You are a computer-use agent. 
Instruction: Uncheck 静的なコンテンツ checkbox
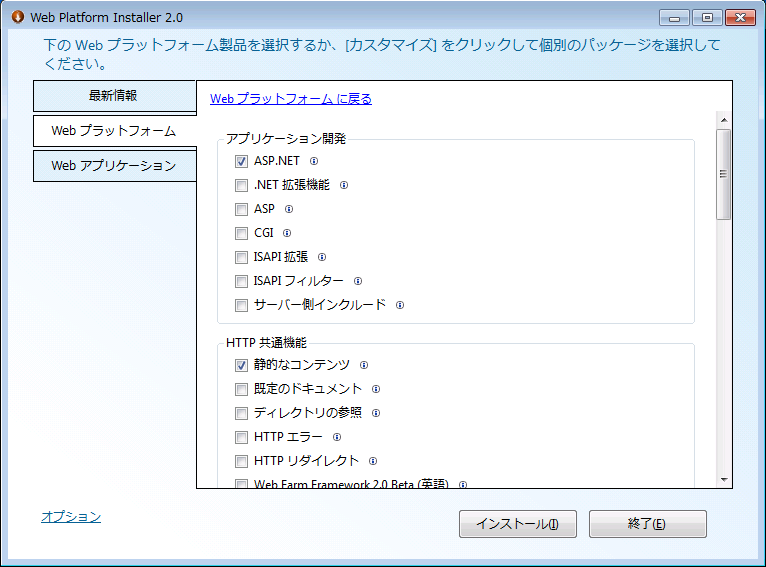tap(241, 365)
